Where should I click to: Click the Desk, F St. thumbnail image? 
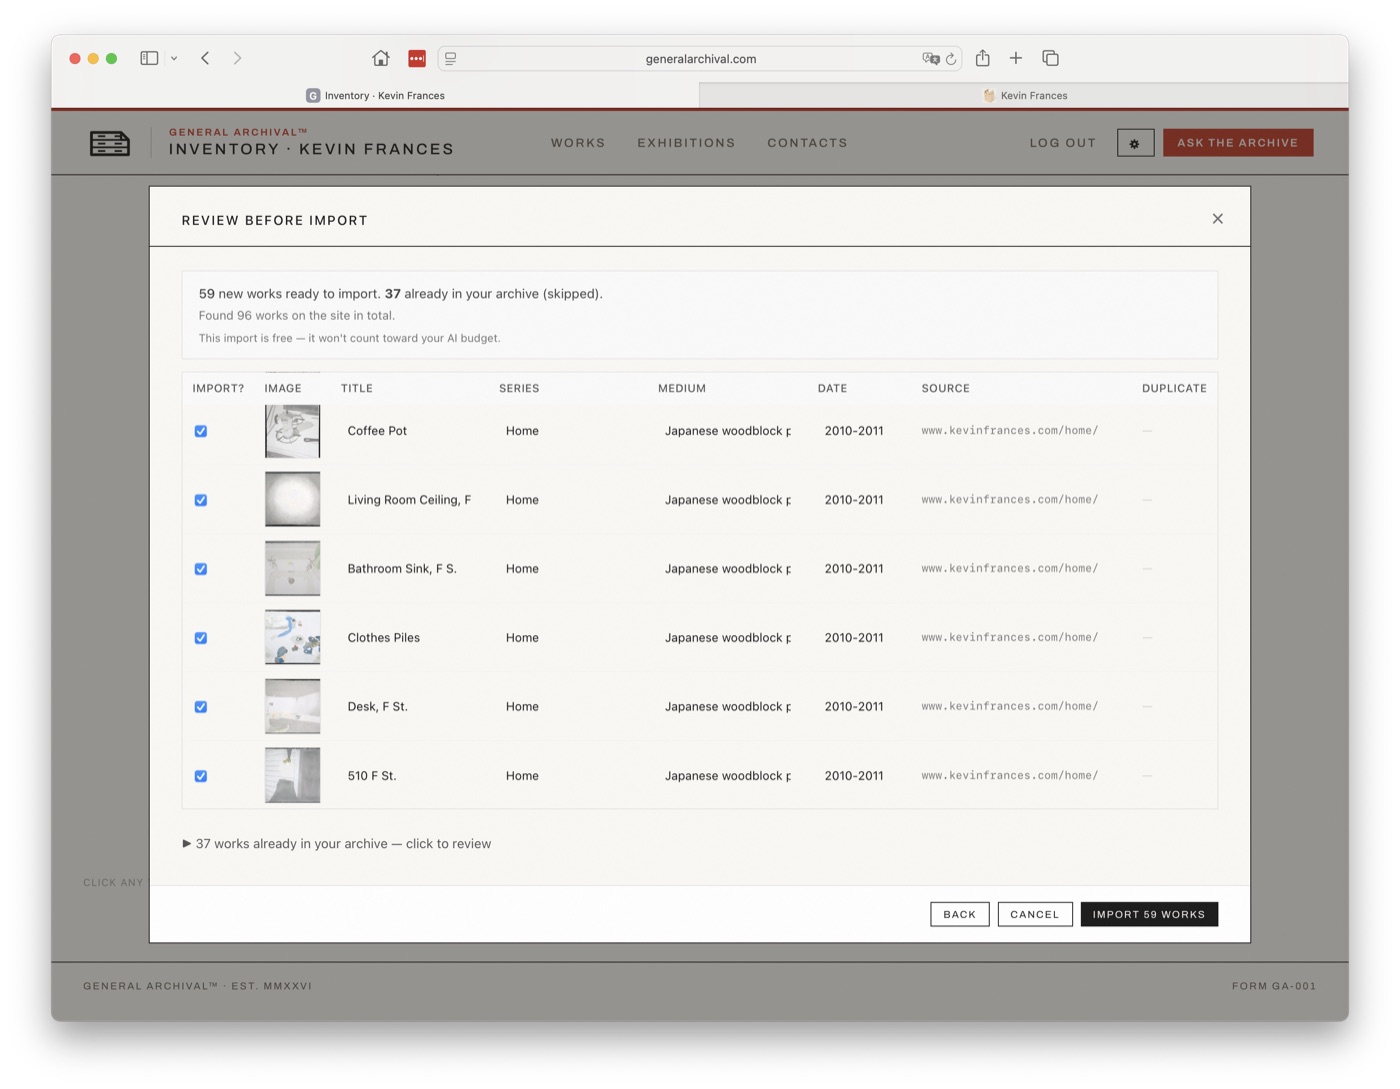tap(292, 707)
